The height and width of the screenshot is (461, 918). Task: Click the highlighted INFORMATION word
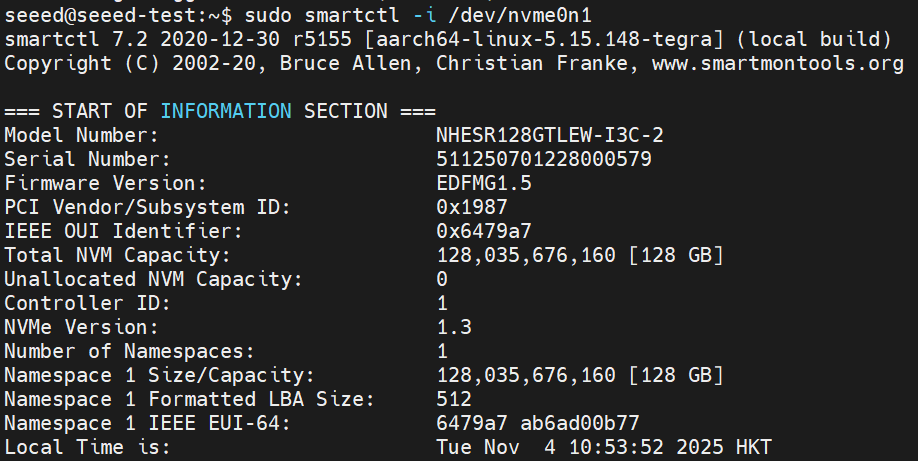tap(226, 111)
